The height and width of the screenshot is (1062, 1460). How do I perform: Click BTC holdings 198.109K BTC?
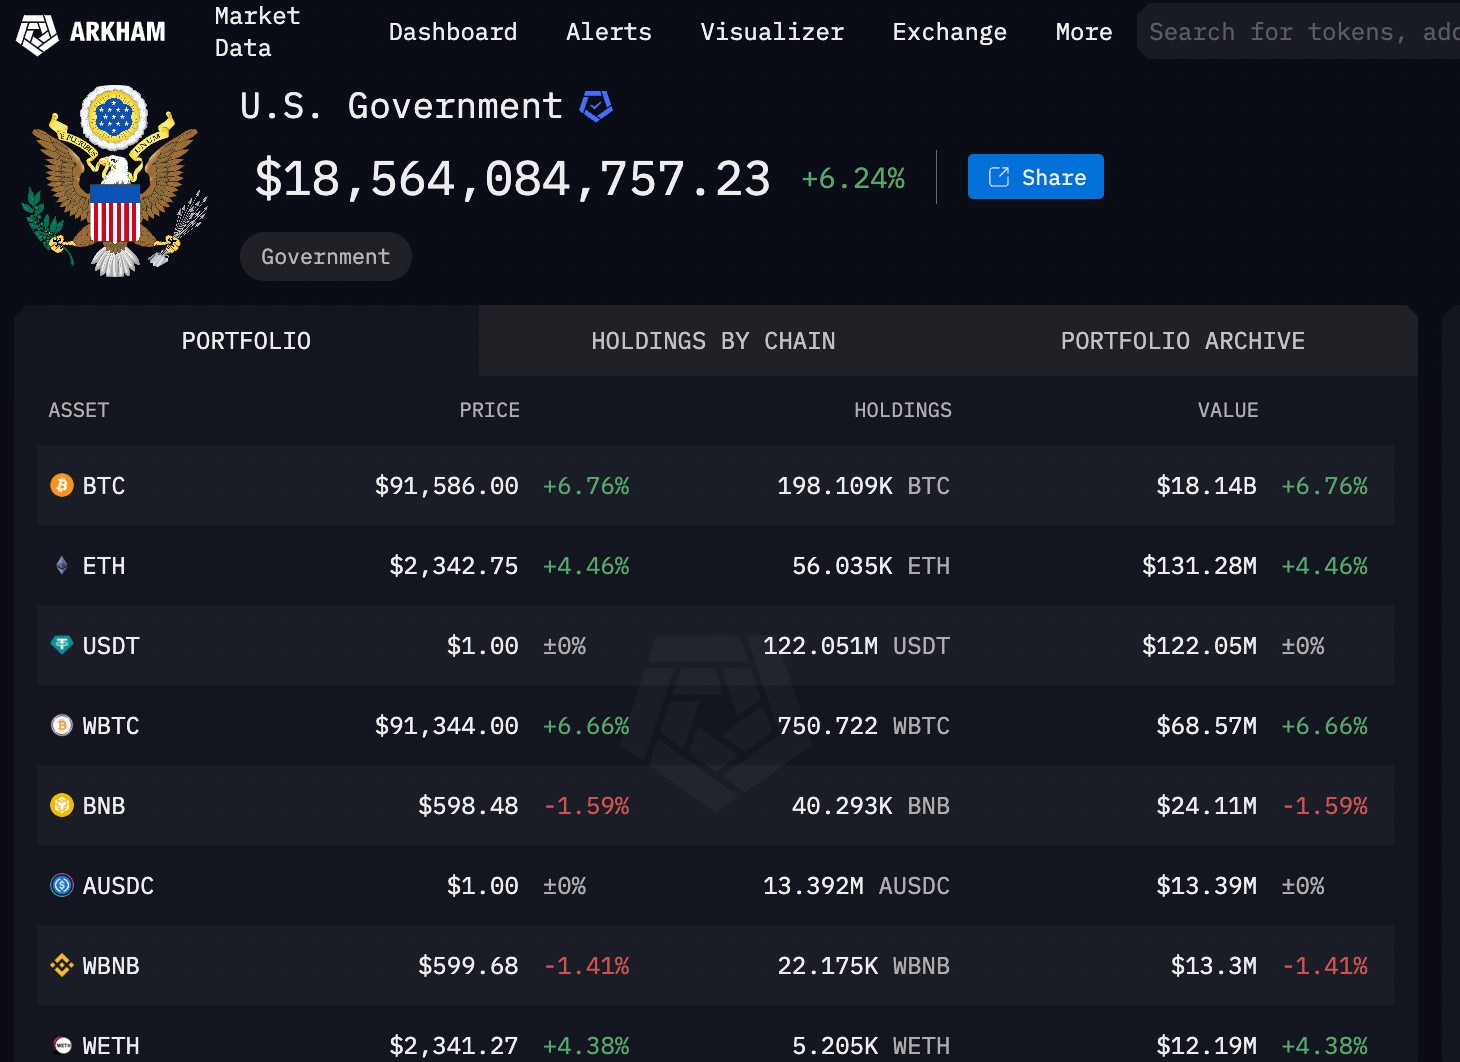coord(864,486)
